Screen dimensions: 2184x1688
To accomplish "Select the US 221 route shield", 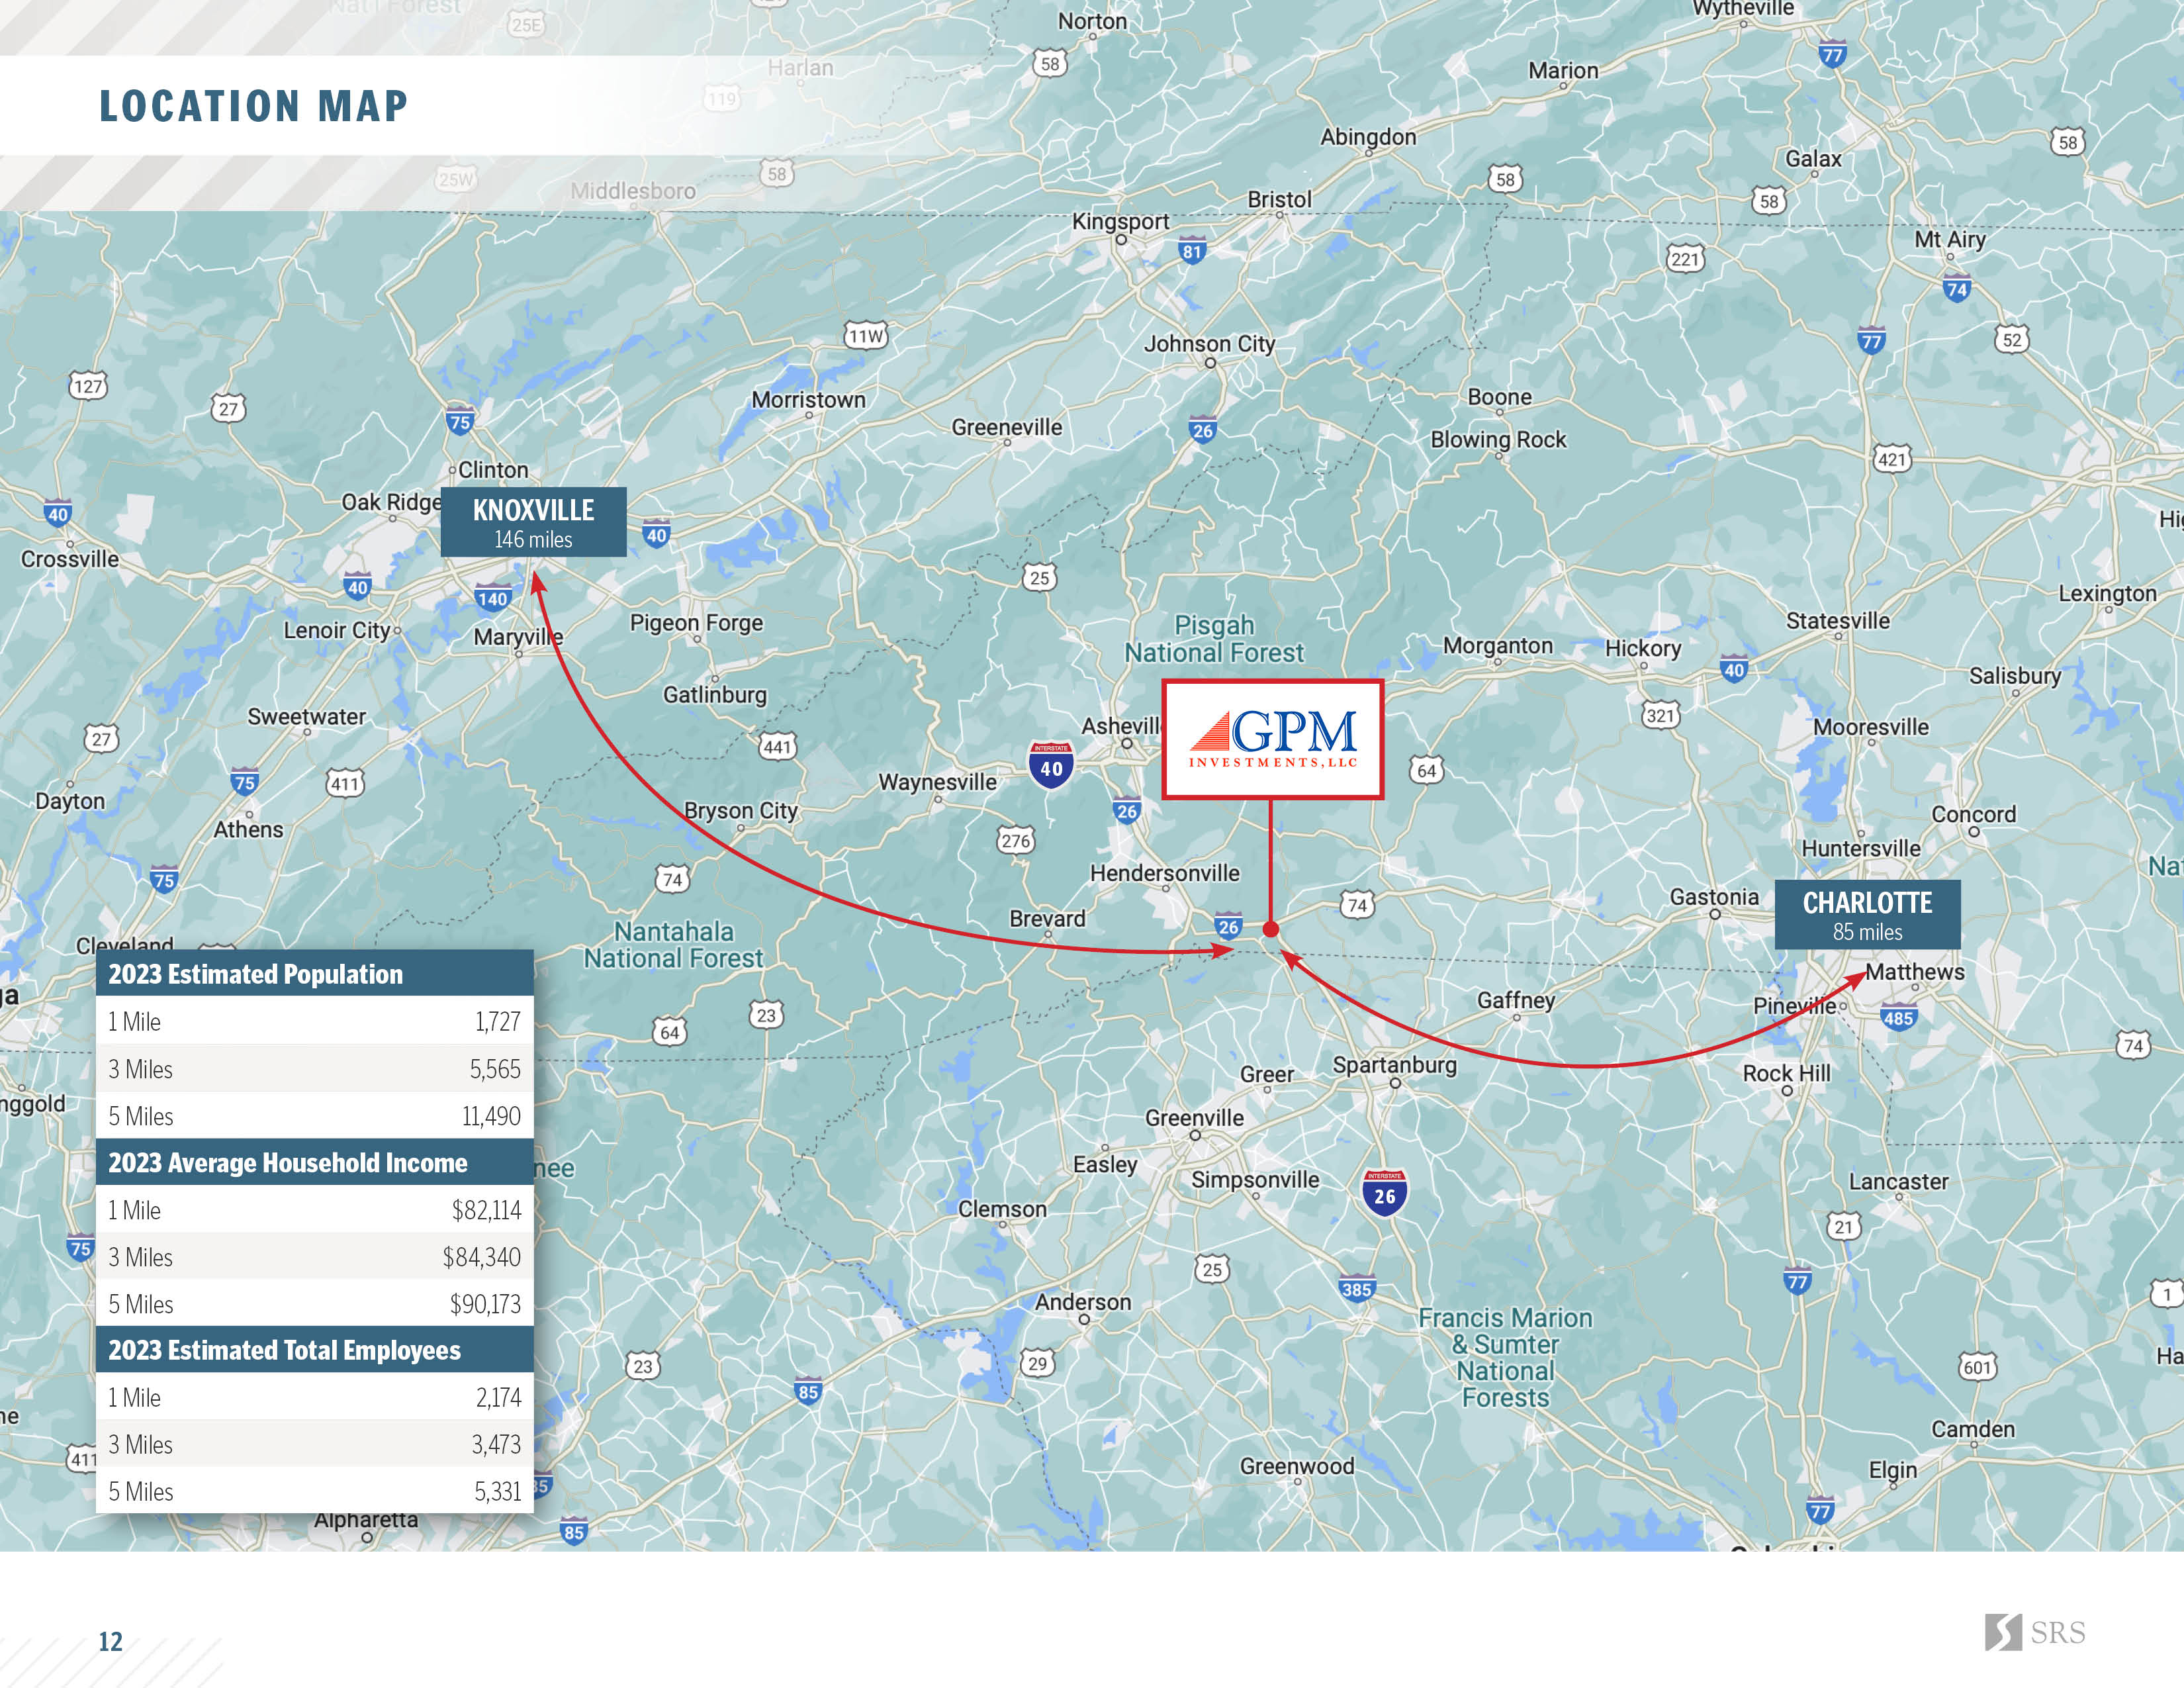I will [1685, 259].
